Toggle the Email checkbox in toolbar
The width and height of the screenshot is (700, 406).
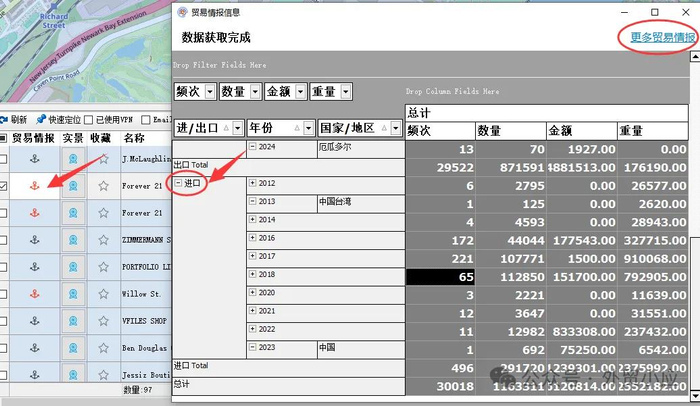click(146, 120)
